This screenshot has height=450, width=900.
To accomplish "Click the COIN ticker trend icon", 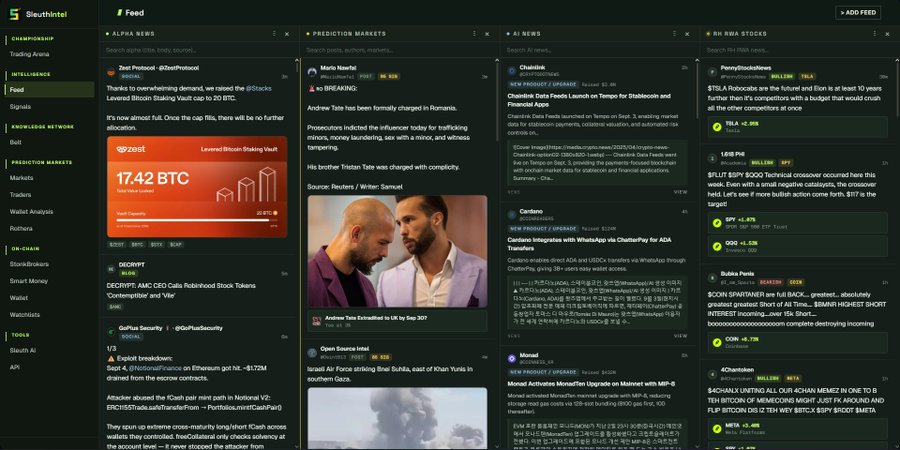I will pyautogui.click(x=717, y=342).
